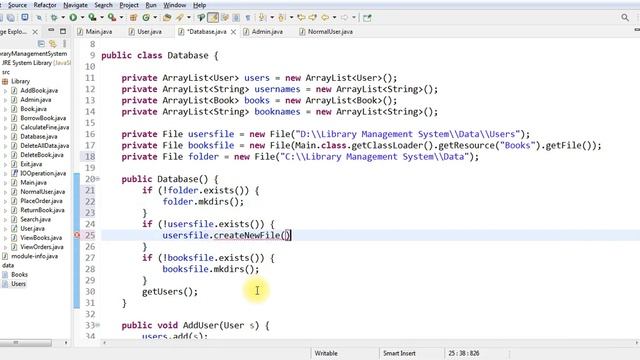Fold the Database() constructor at line 20
Screen dimensions: 640x360
point(98,179)
